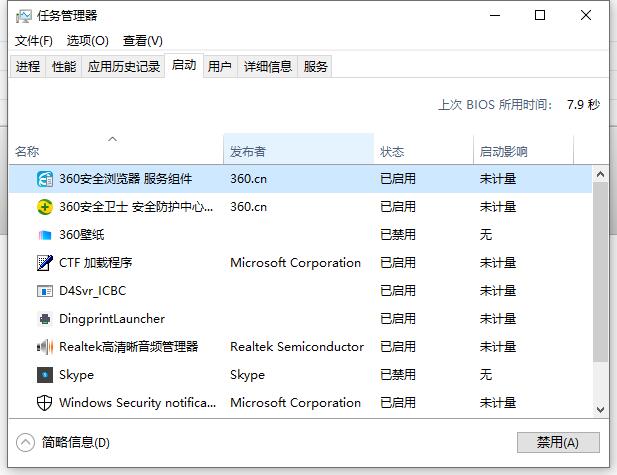Select the Skype name in 名称 column
617x475 pixels.
tap(76, 375)
